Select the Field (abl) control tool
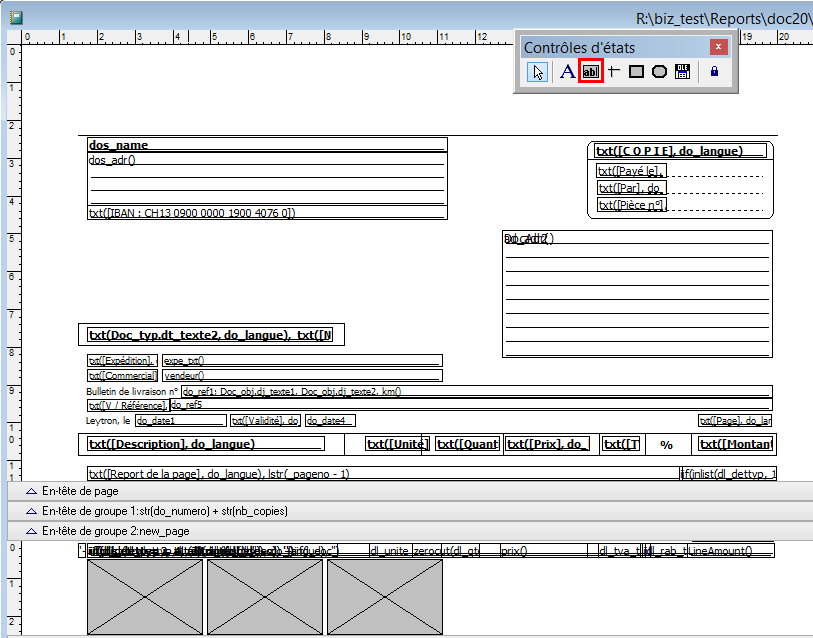Image resolution: width=813 pixels, height=638 pixels. pos(591,72)
